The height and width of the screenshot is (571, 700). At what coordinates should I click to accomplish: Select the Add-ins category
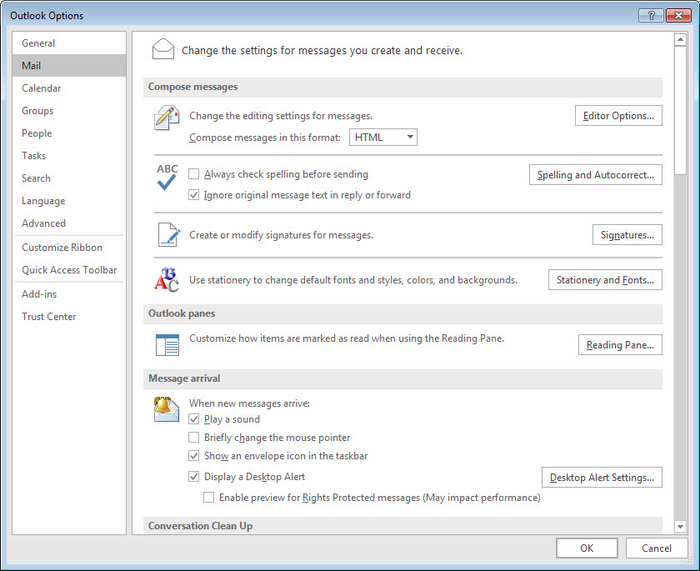point(69,294)
